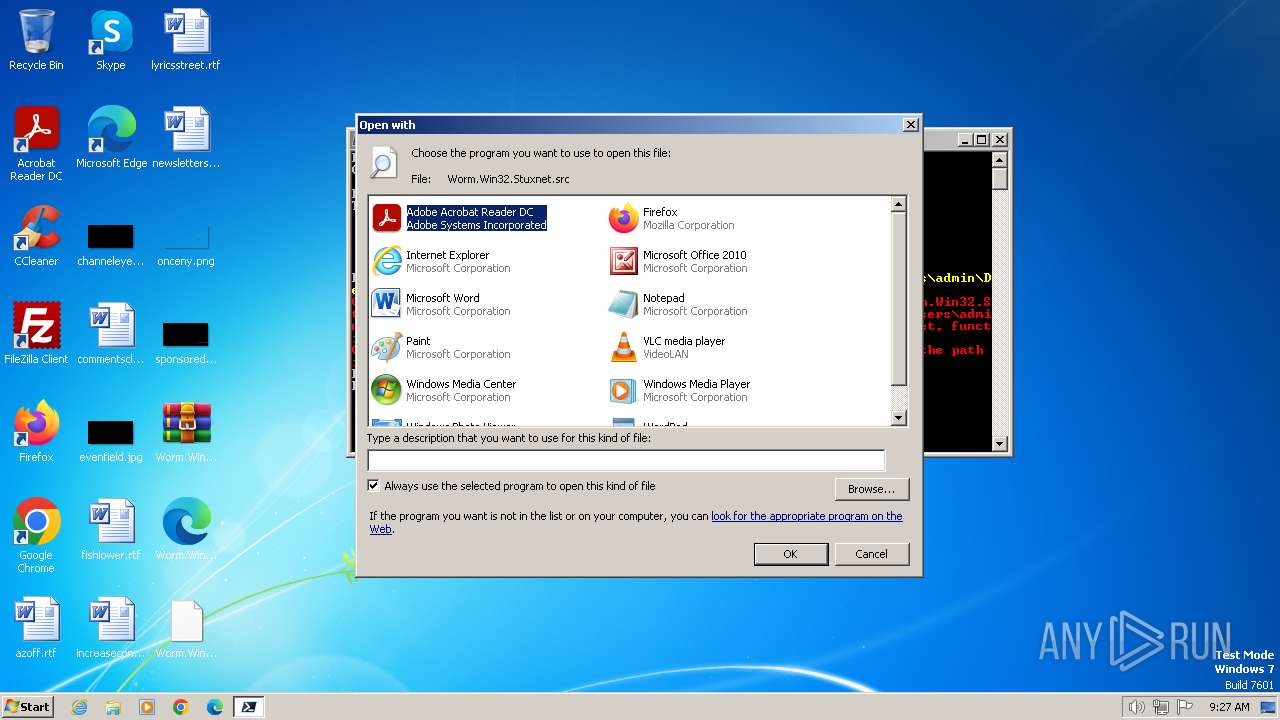Select Windows Media Center program entry

click(444, 390)
